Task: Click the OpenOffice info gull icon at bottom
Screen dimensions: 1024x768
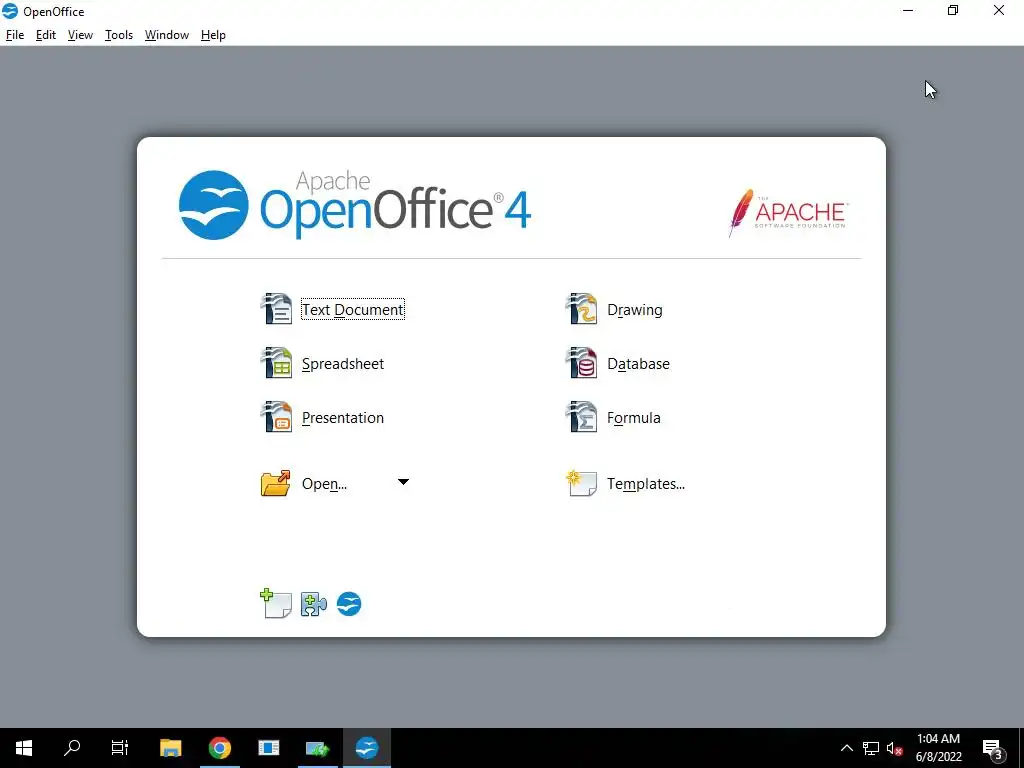Action: [x=349, y=604]
